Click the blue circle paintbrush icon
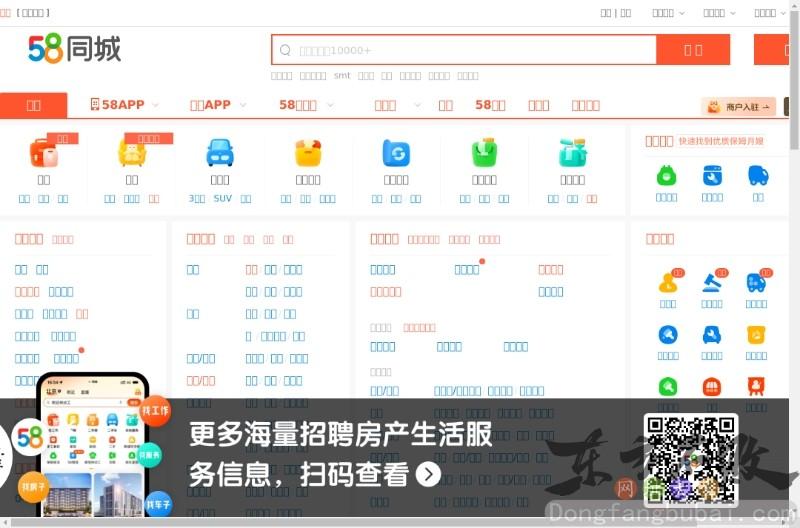 click(668, 335)
